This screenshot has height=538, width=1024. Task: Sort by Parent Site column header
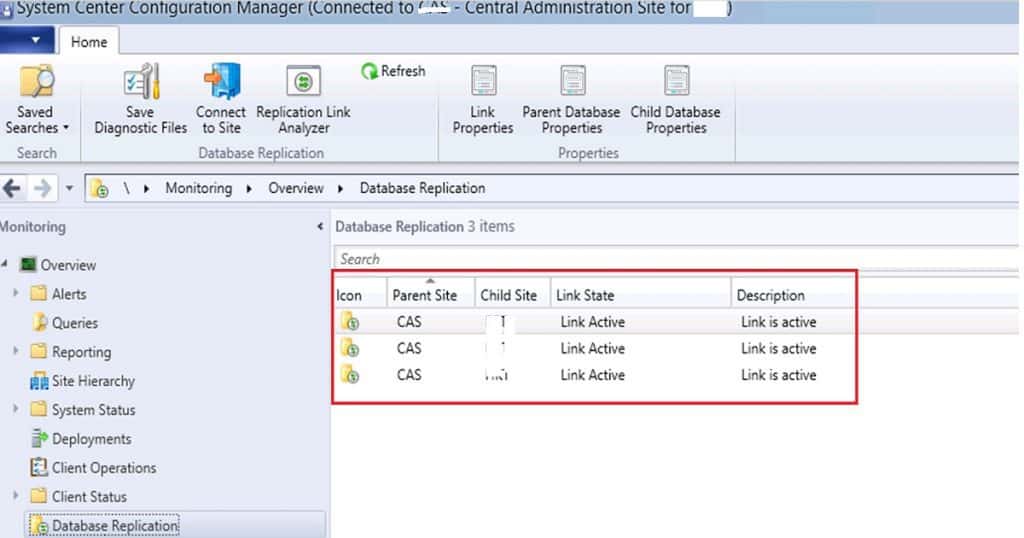(x=424, y=295)
